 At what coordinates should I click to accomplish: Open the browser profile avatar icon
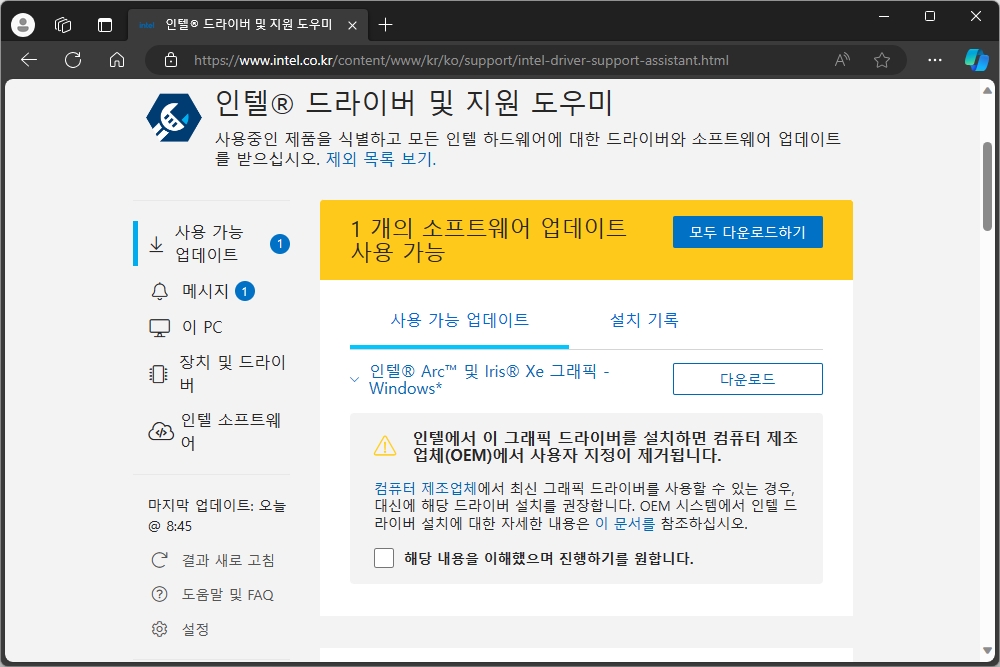pyautogui.click(x=23, y=25)
